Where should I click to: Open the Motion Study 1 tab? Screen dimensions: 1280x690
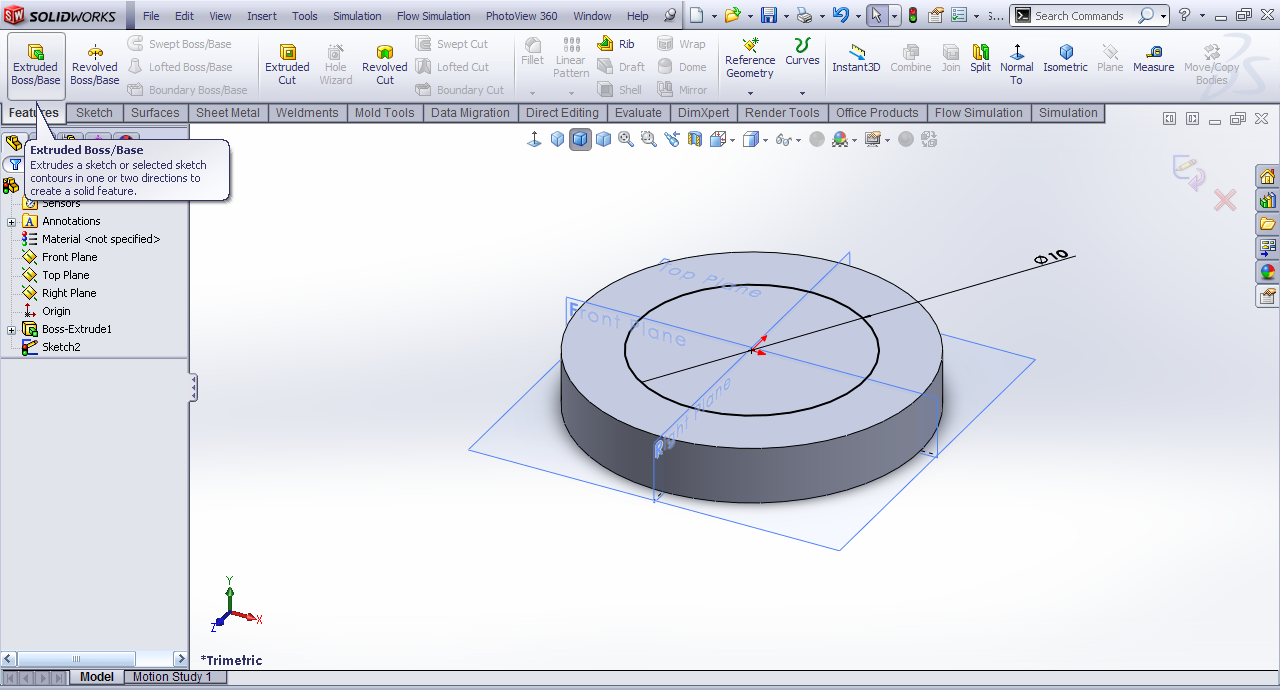click(172, 677)
